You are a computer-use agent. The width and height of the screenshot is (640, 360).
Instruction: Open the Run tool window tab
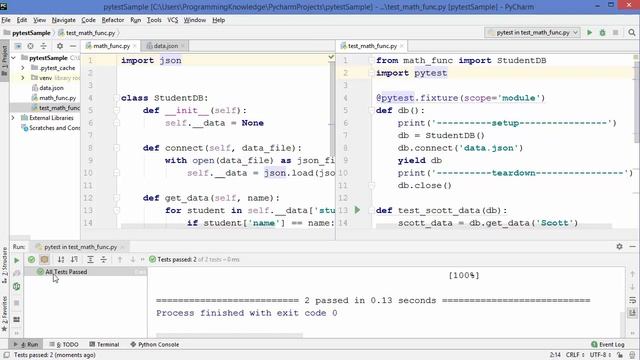(x=26, y=344)
